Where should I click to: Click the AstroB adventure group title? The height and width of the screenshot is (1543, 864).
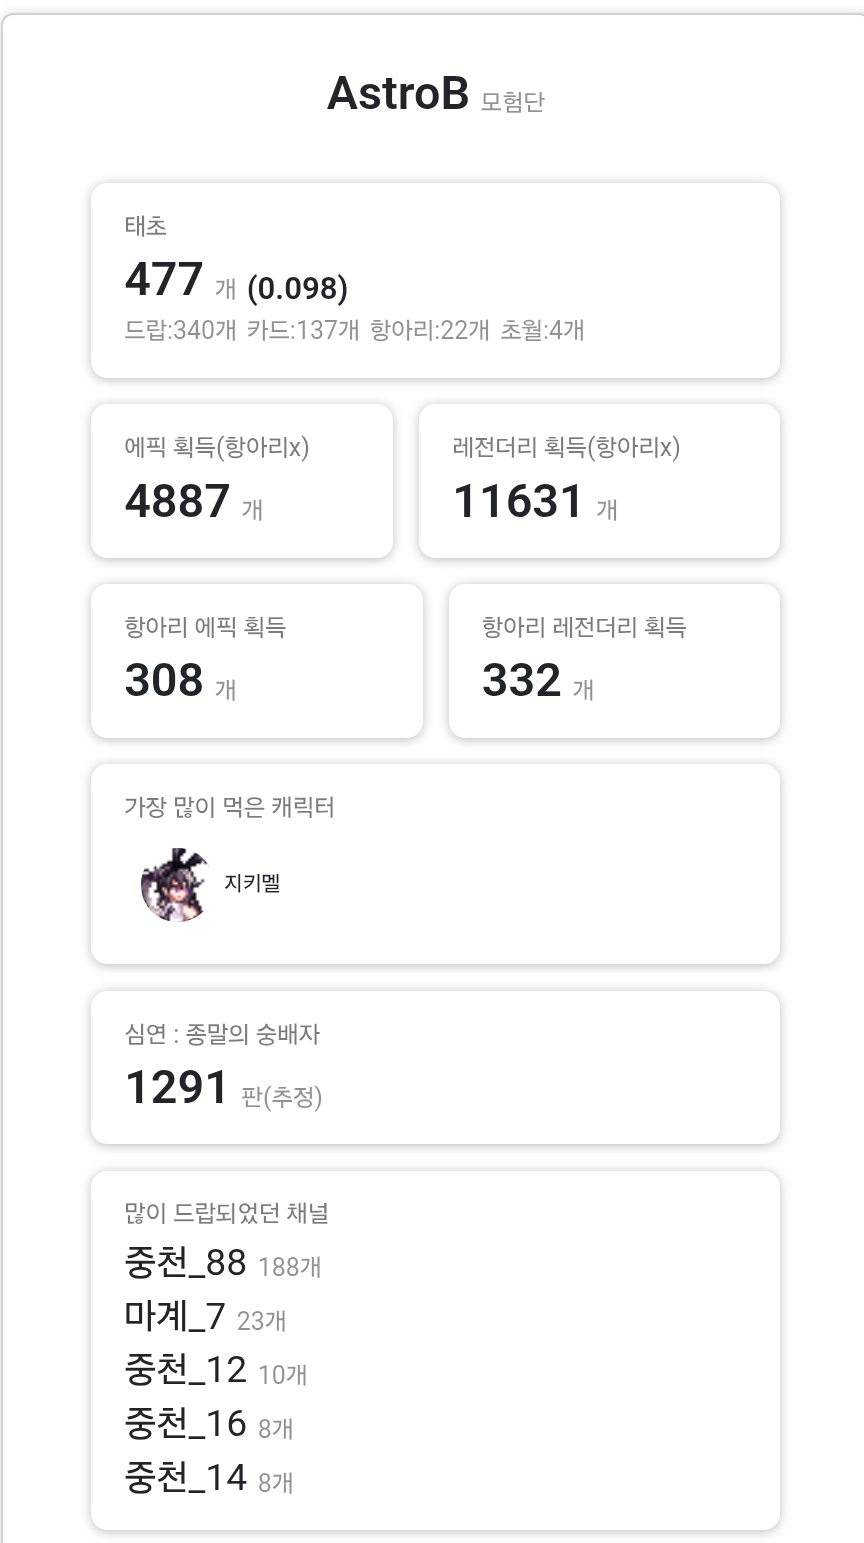click(x=398, y=95)
